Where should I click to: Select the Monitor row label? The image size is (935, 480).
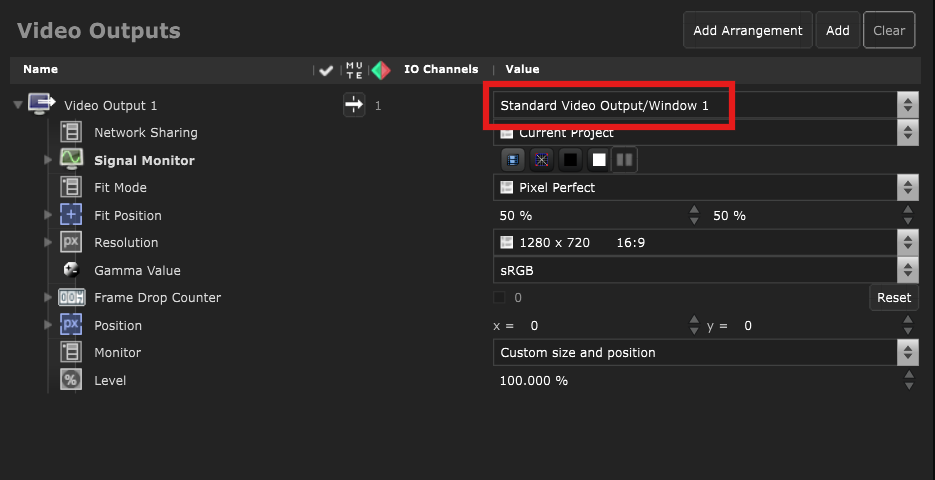(117, 352)
